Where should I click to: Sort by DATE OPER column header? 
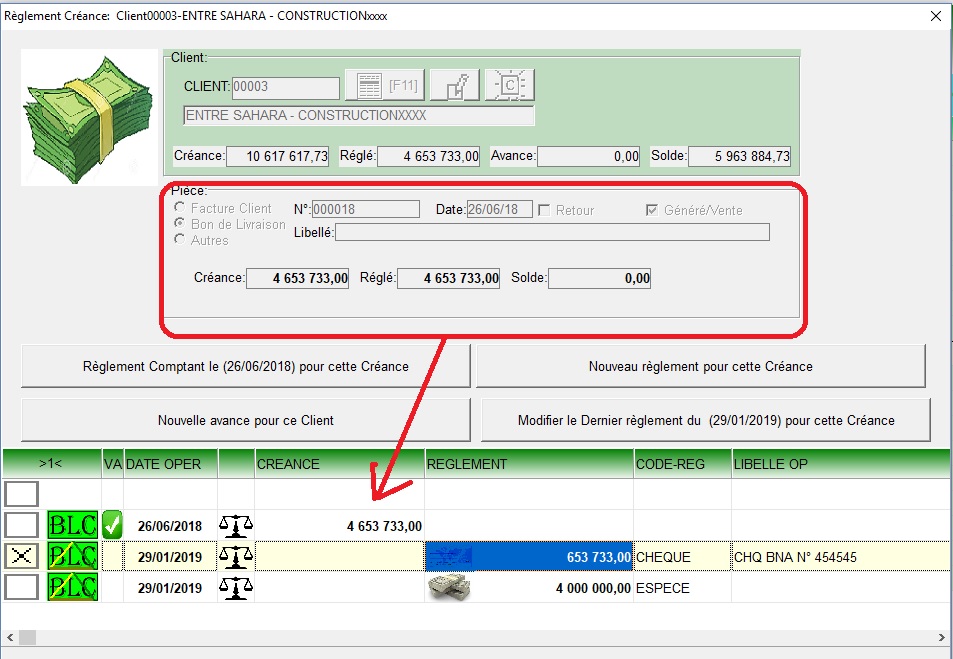point(170,464)
